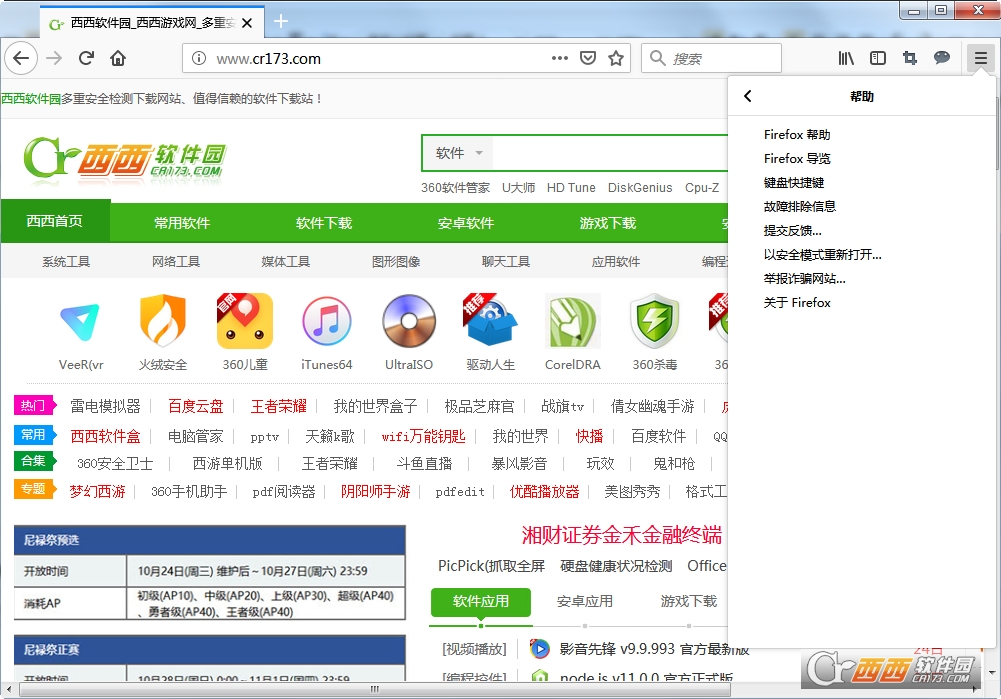Click the DiskGenius suggestion link
The image size is (1001, 699).
640,188
